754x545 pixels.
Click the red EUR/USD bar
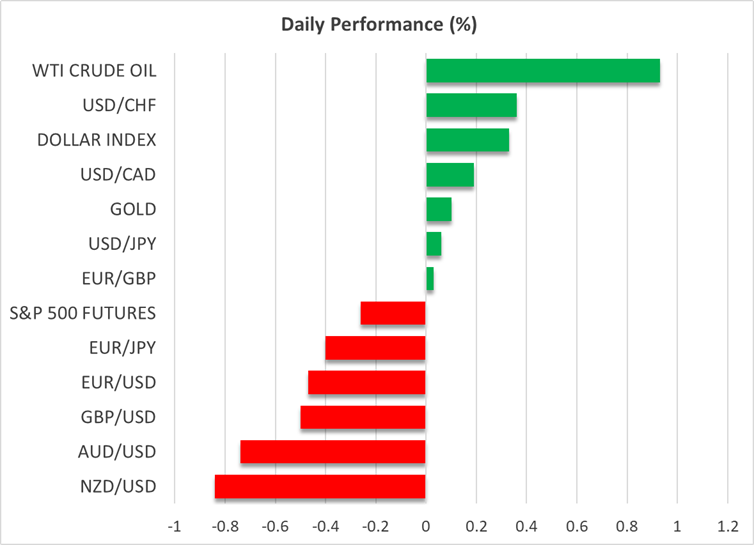coord(367,383)
